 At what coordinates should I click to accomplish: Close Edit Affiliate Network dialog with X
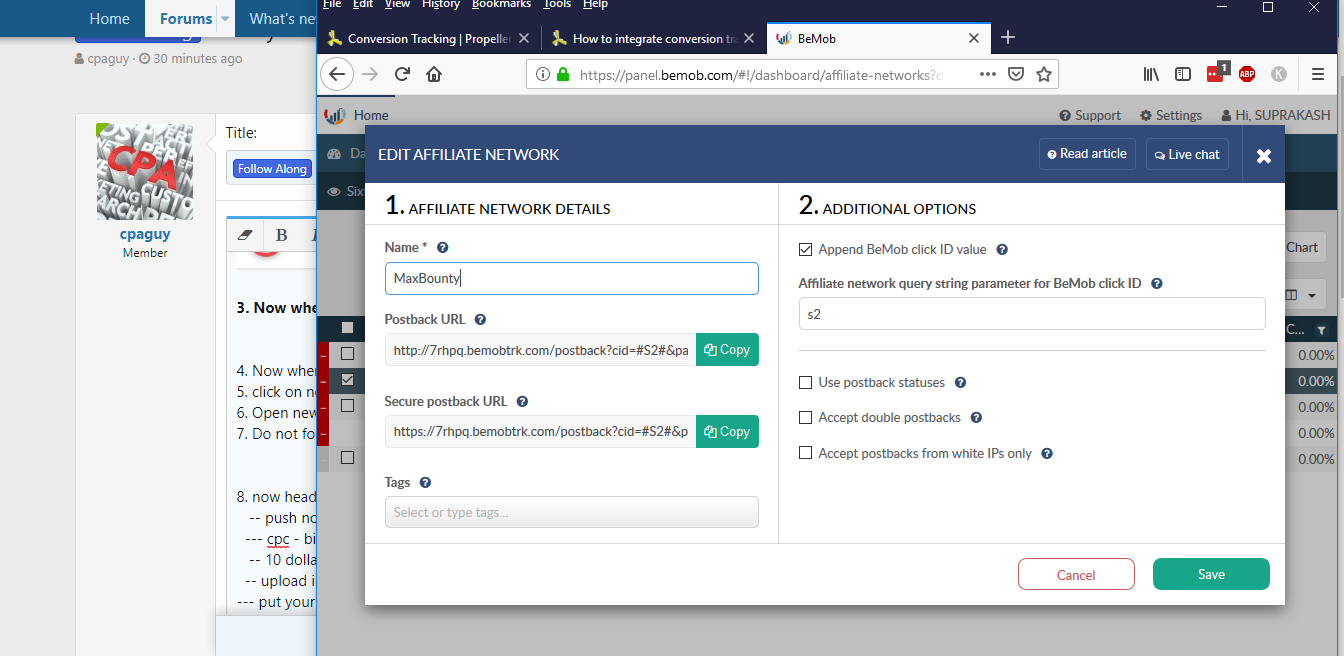click(1264, 156)
